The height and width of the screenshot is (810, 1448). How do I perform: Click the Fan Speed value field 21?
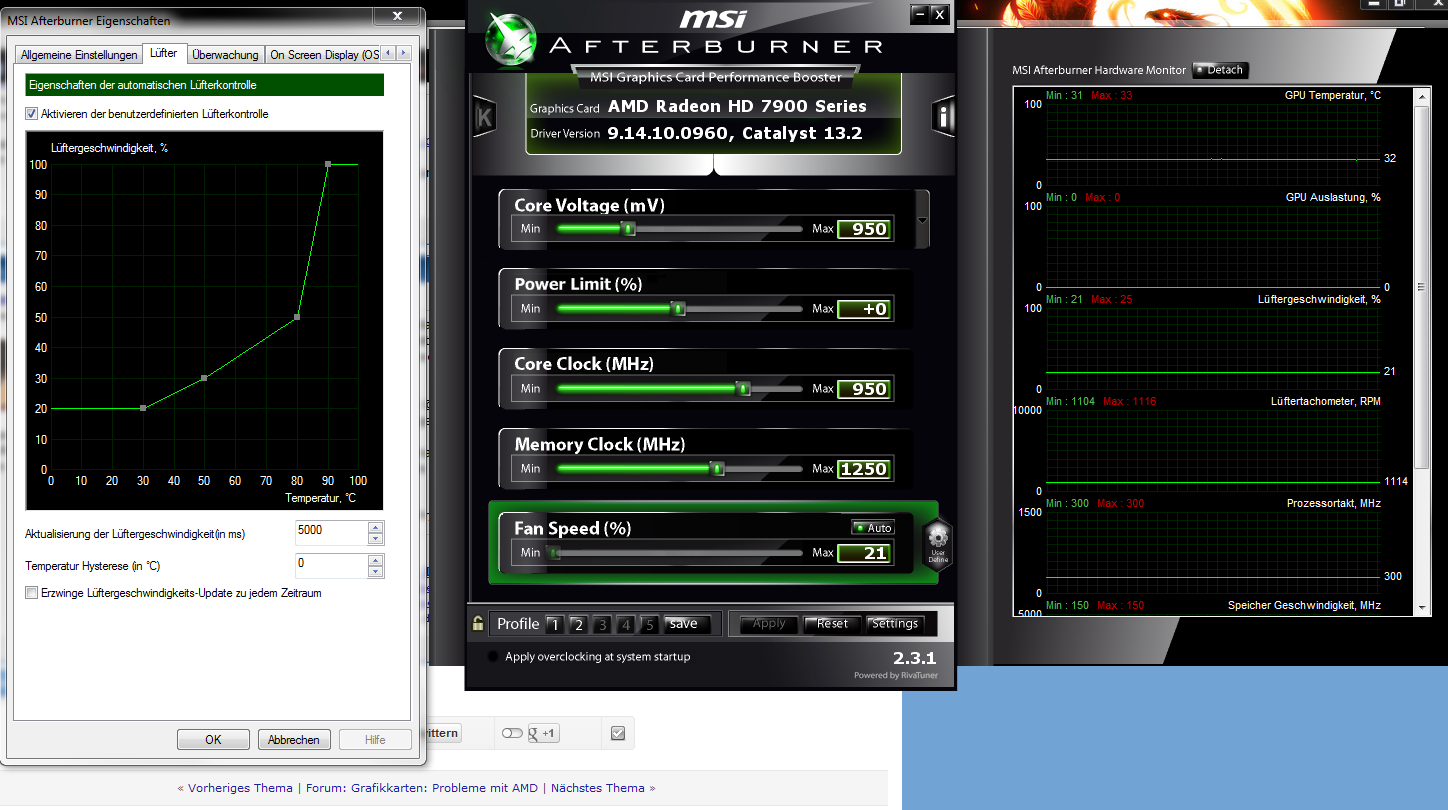(x=863, y=553)
